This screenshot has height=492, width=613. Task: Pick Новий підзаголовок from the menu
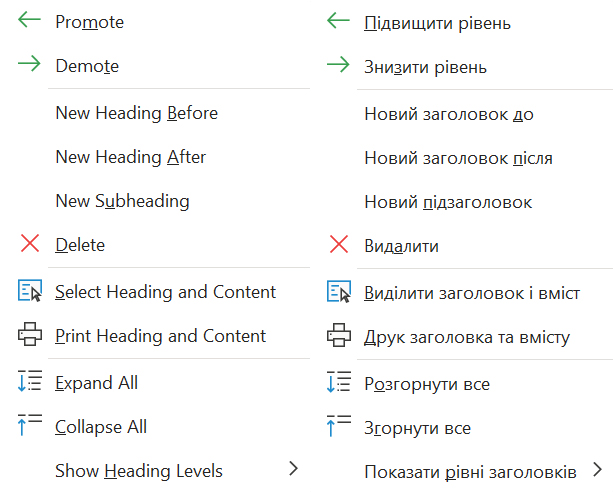448,202
